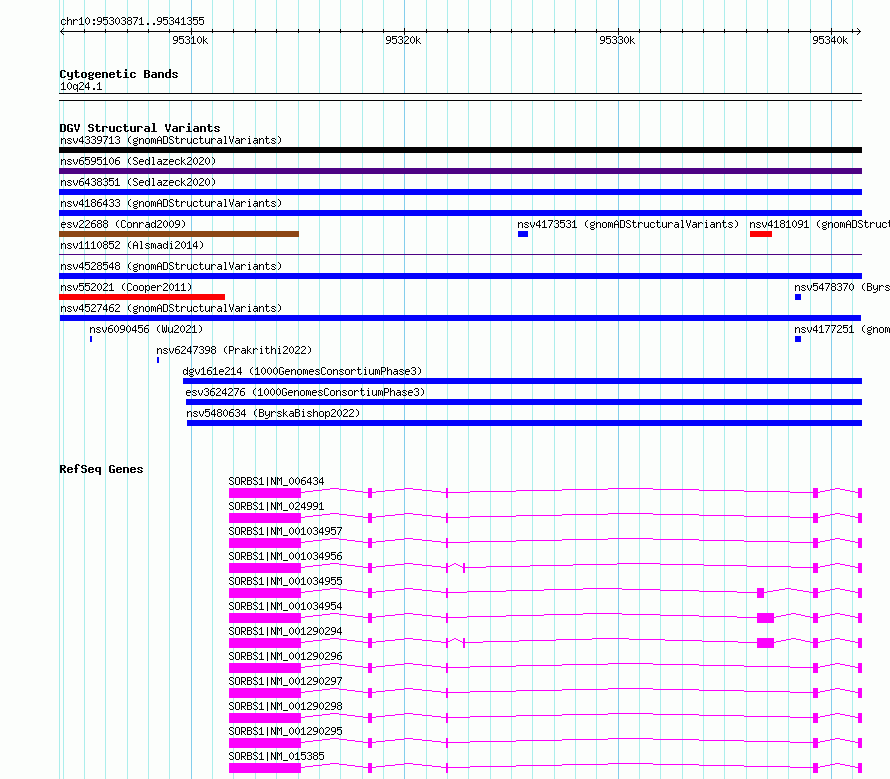Open transcript SORBS1|NM_001290295 label
The height and width of the screenshot is (779, 890).
[x=286, y=731]
